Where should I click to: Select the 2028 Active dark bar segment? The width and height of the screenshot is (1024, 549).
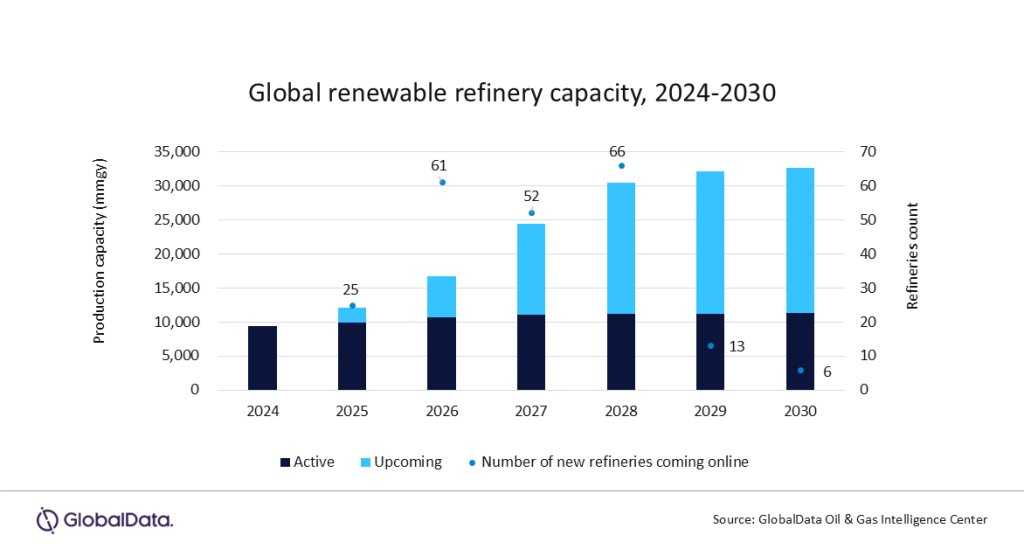click(x=621, y=351)
